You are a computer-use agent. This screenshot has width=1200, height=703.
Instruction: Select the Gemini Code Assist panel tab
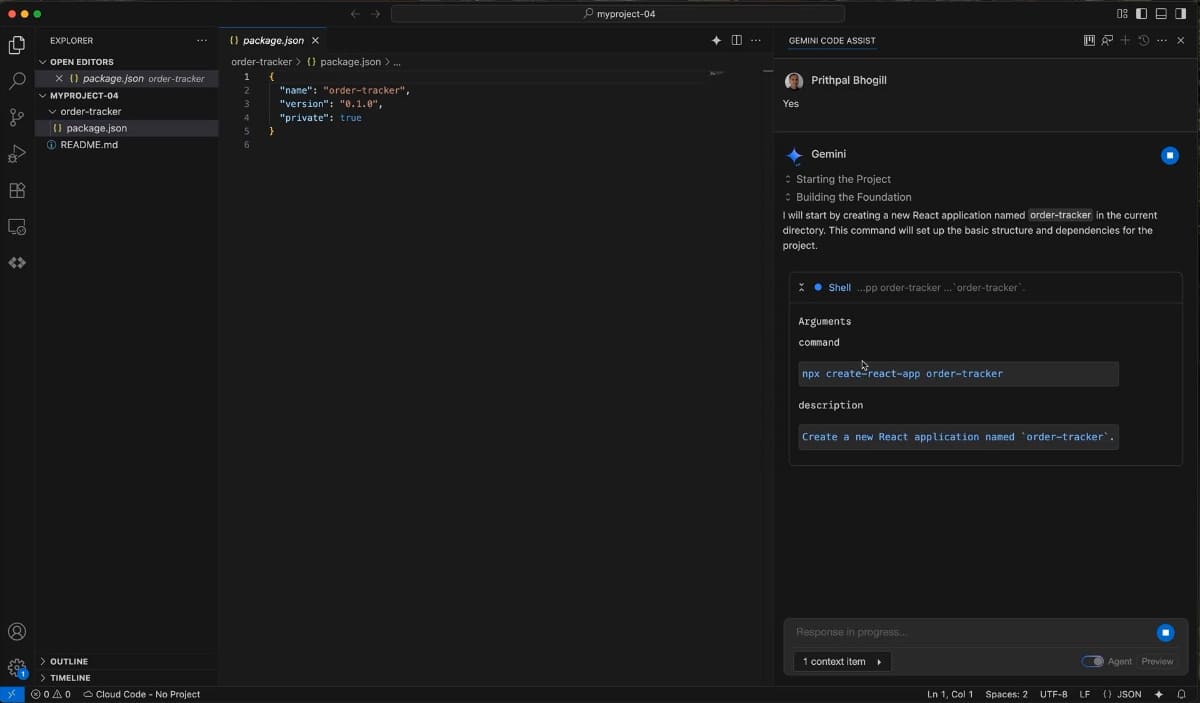(x=832, y=41)
